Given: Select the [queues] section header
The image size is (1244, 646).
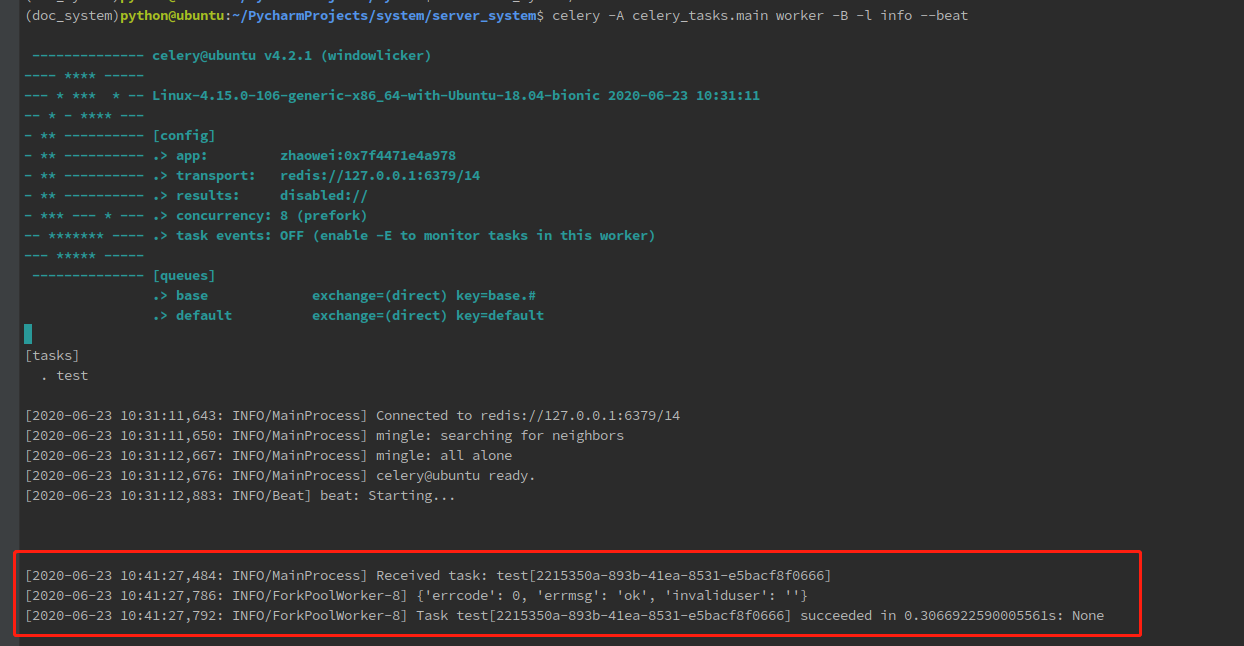Looking at the screenshot, I should coord(183,275).
